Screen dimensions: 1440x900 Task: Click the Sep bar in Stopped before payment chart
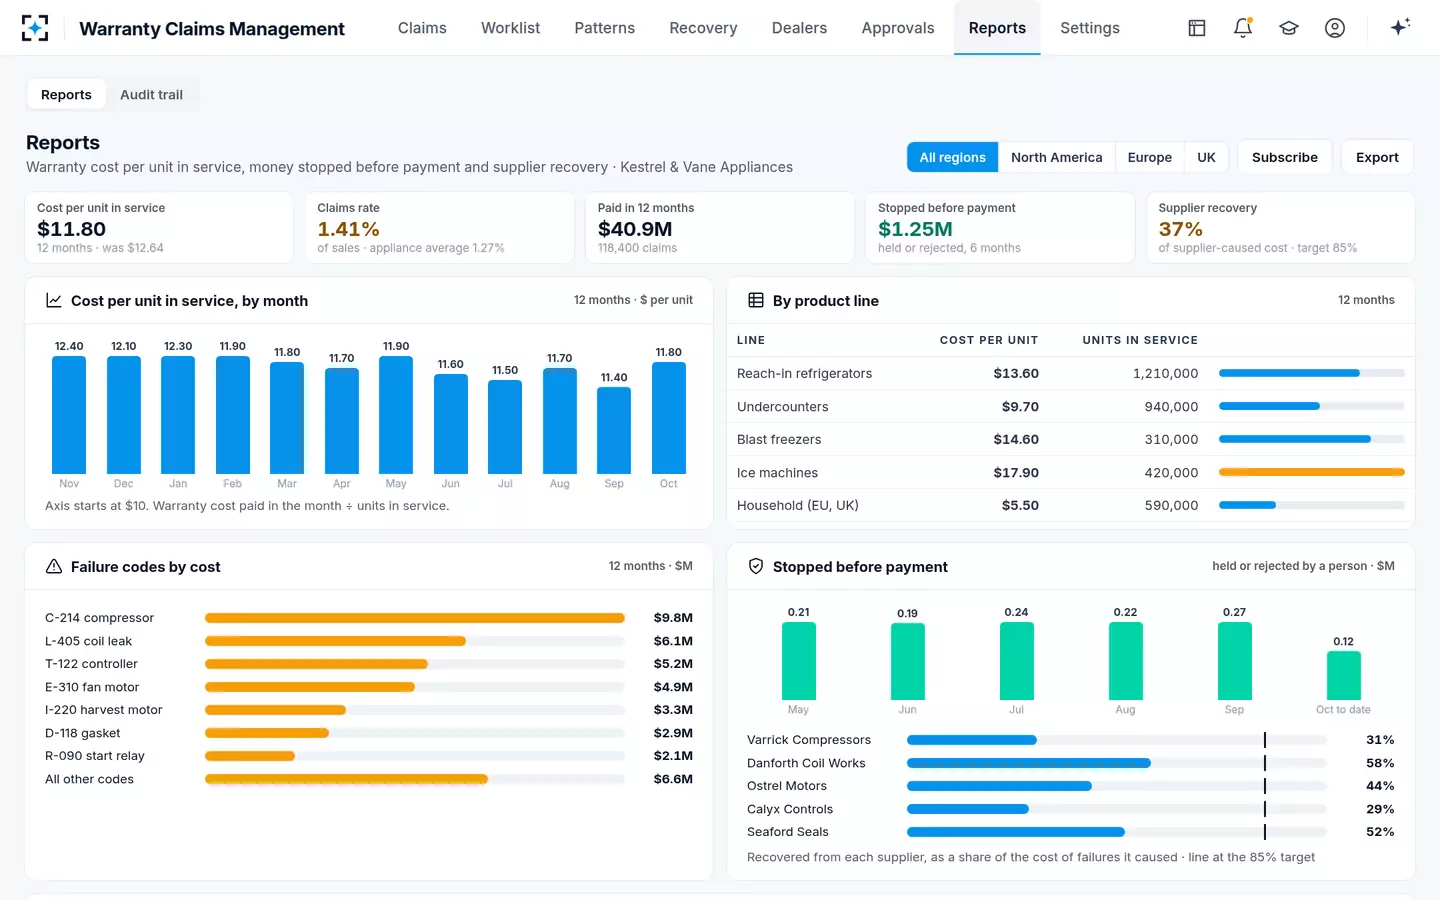(x=1234, y=661)
